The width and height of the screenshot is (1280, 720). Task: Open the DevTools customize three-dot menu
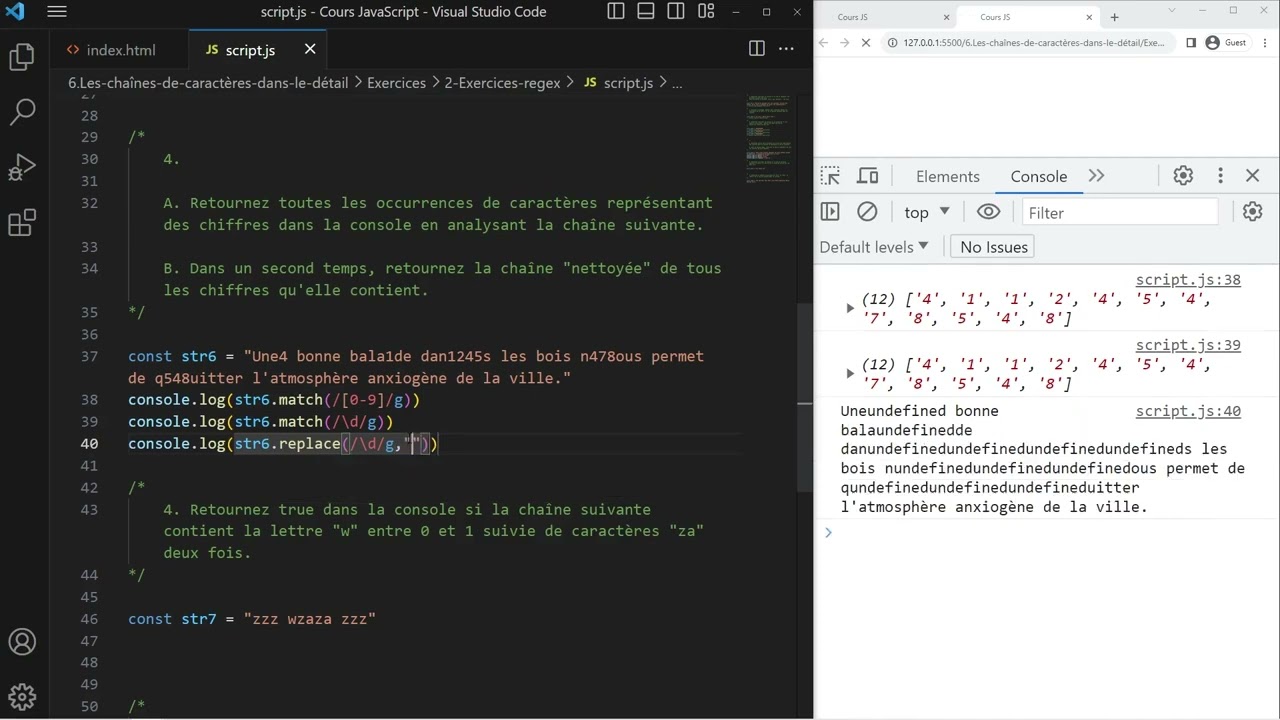pos(1220,176)
